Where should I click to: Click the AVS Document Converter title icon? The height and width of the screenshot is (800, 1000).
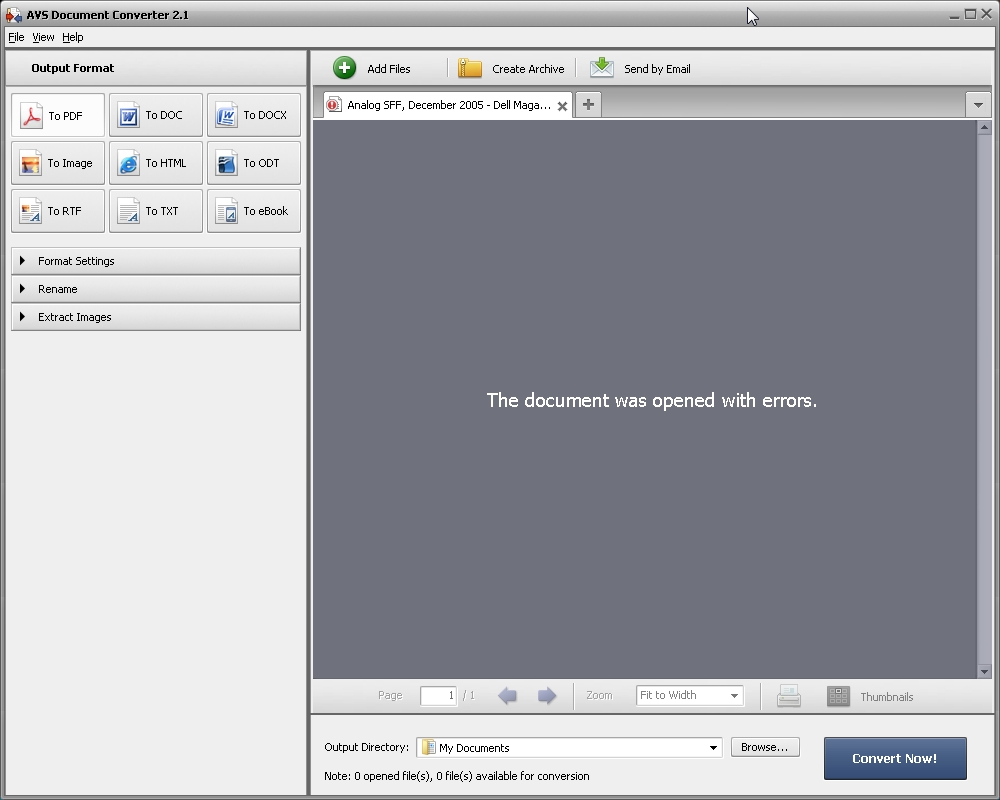pyautogui.click(x=13, y=14)
